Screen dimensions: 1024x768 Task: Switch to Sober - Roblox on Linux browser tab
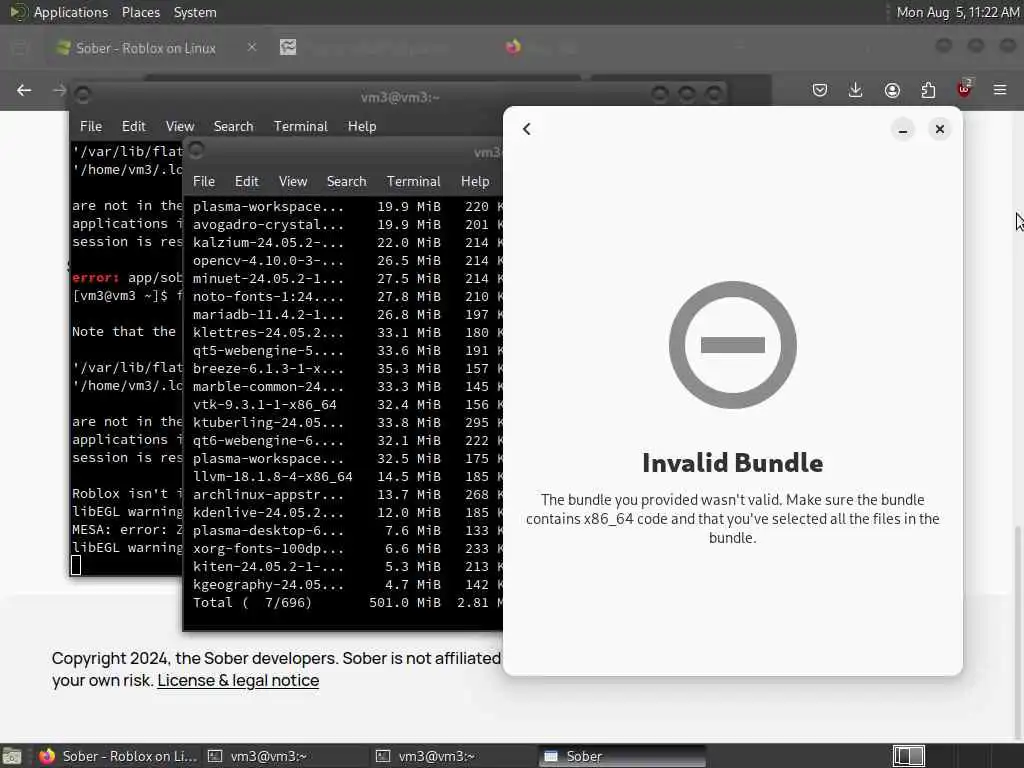(x=146, y=48)
